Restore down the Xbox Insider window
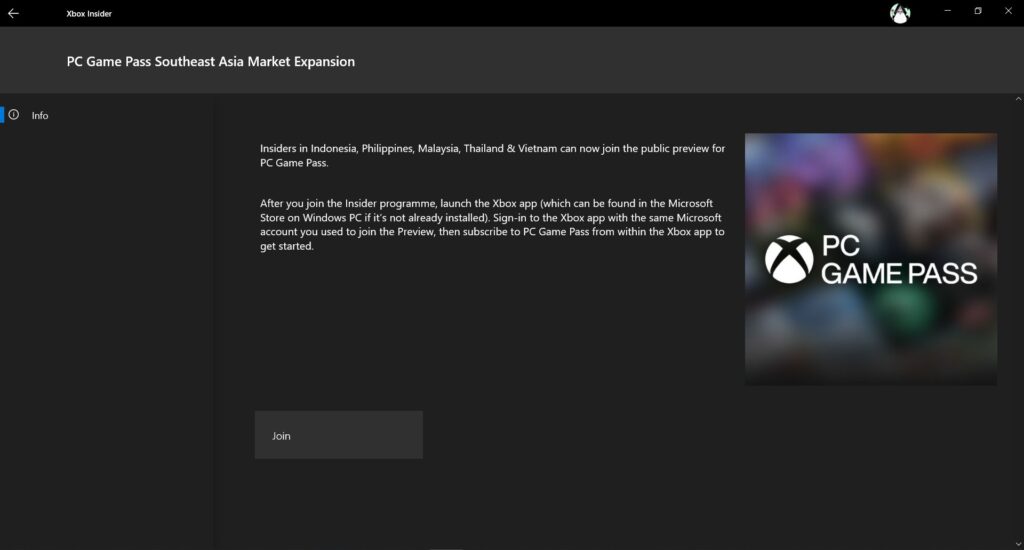 (978, 11)
